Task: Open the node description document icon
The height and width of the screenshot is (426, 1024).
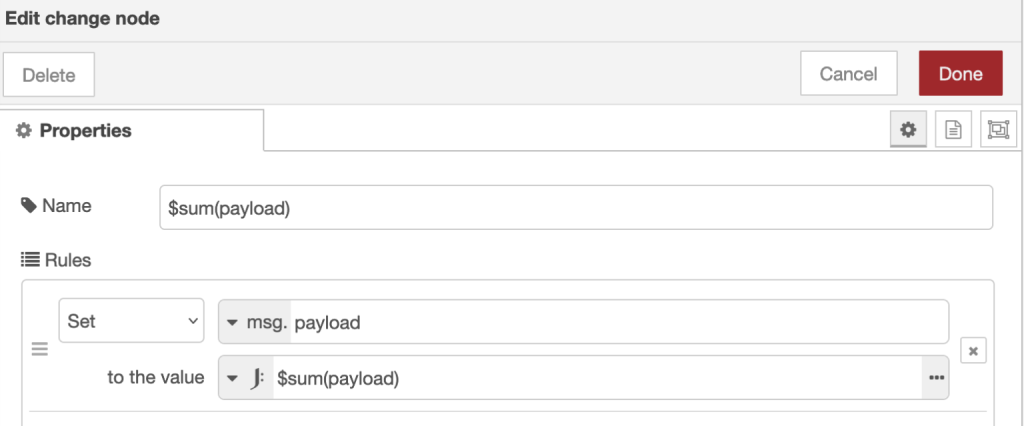Action: tap(953, 129)
